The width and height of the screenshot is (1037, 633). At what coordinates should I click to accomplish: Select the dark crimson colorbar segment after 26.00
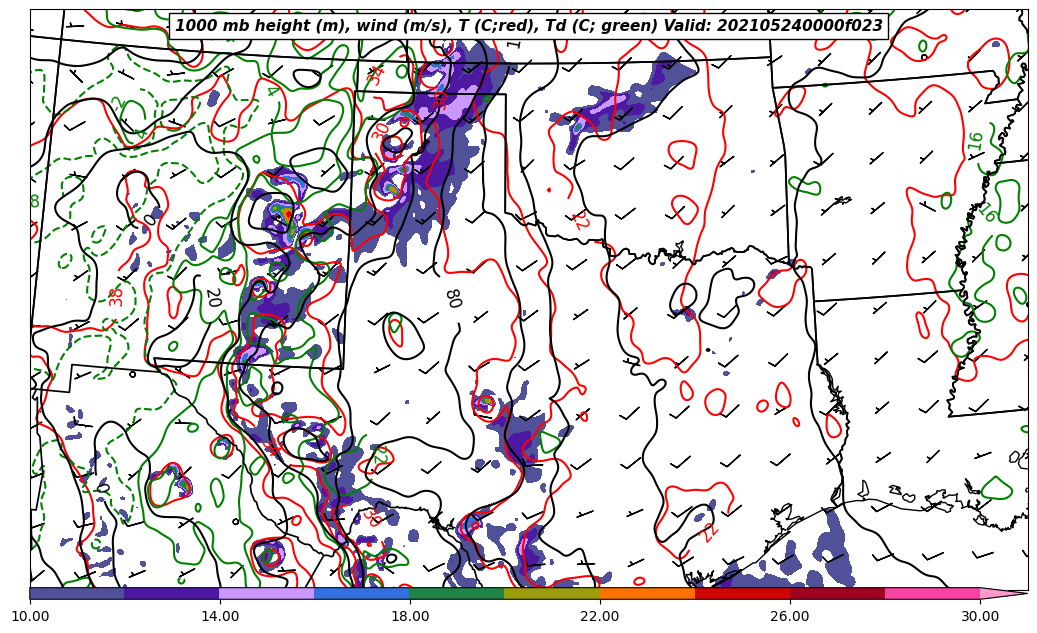point(836,593)
